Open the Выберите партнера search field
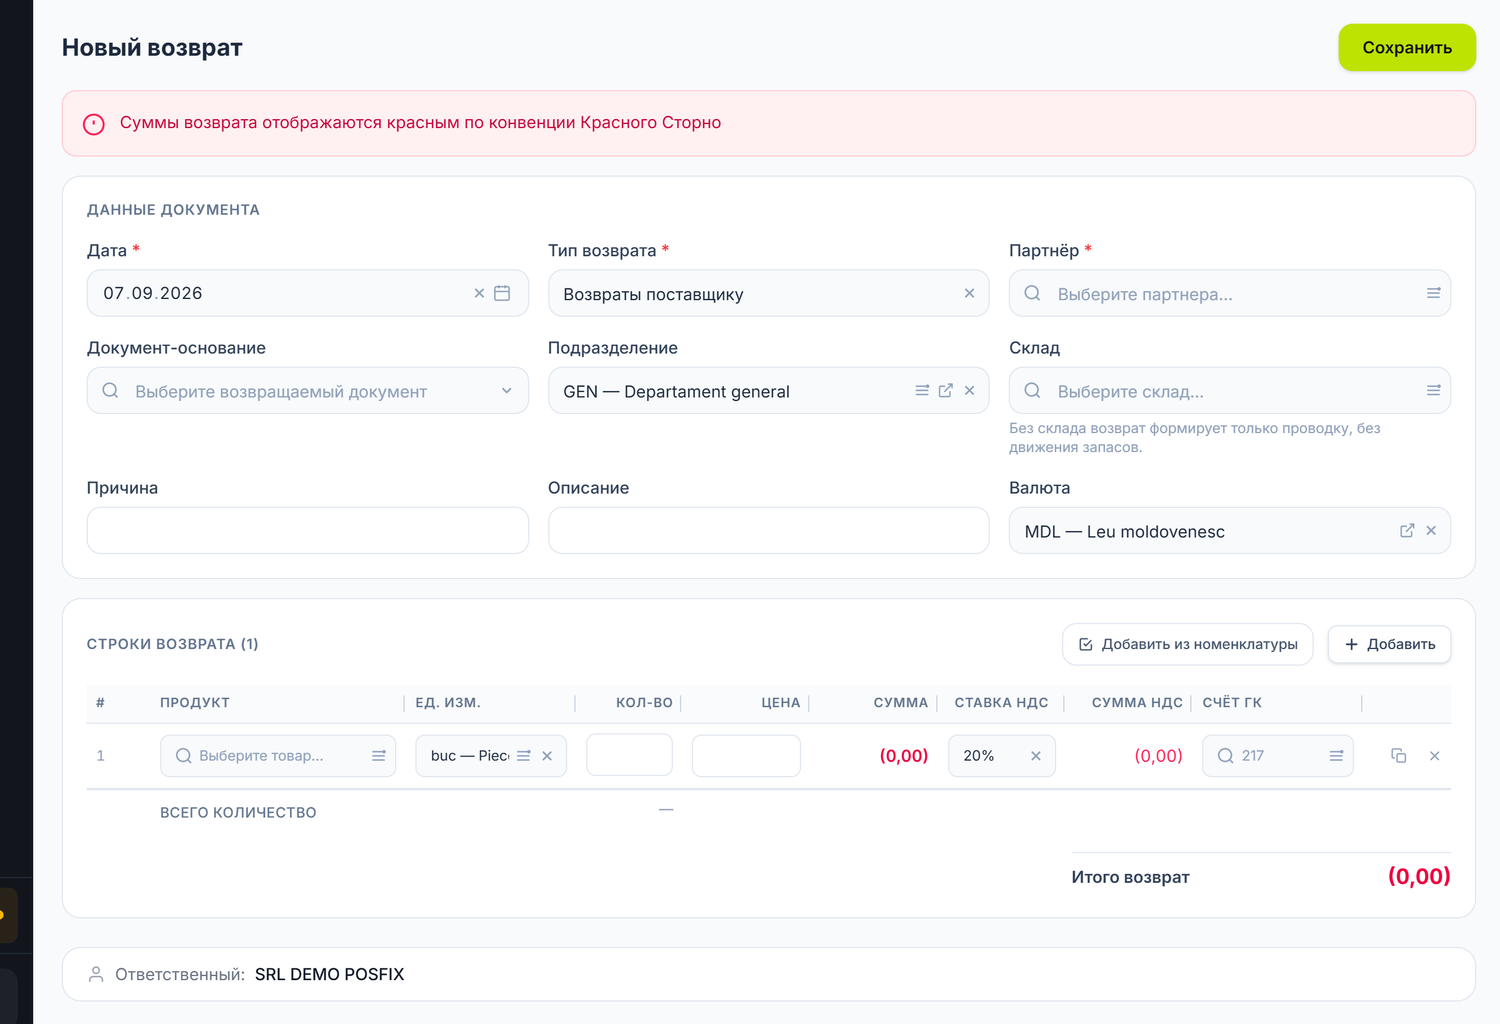Screen dimensions: 1500x1024 [1230, 293]
